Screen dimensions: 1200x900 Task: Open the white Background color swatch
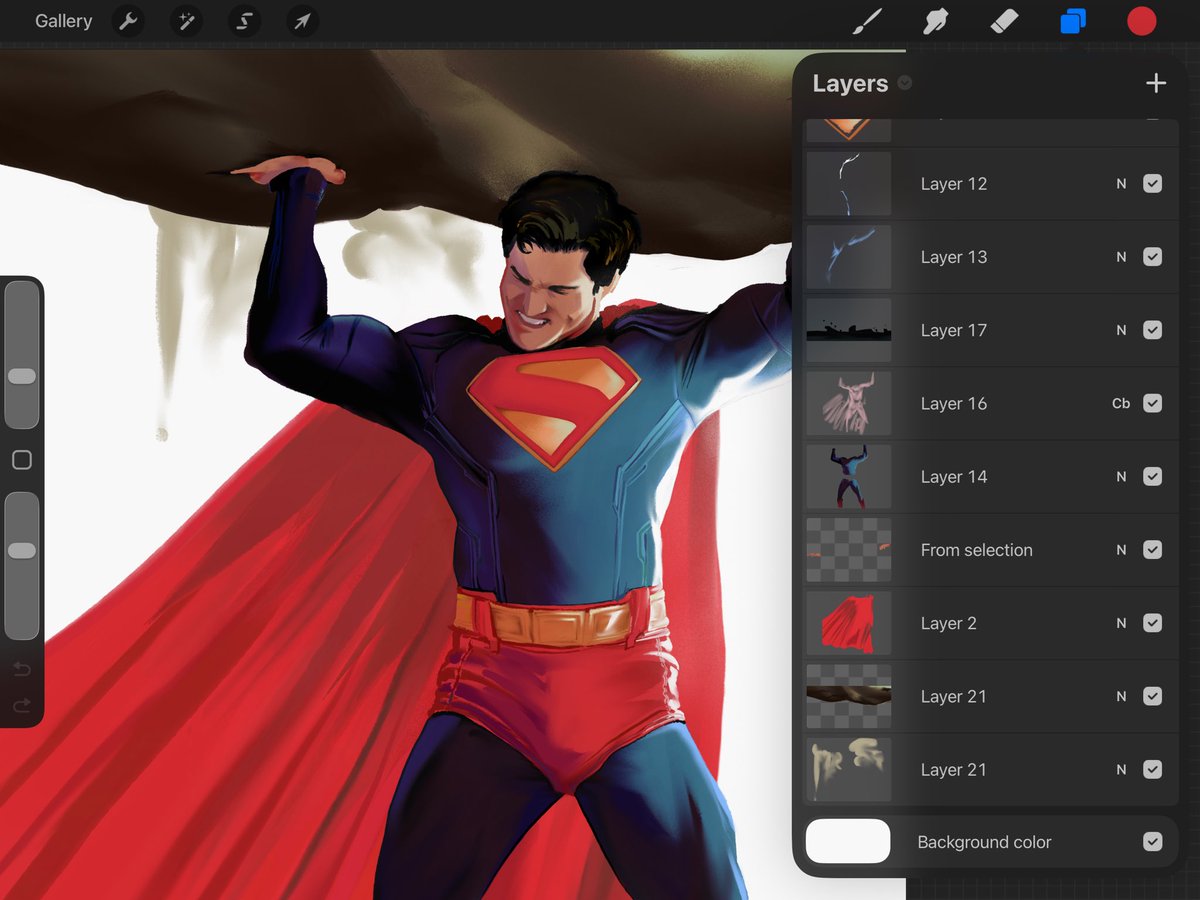click(x=848, y=841)
